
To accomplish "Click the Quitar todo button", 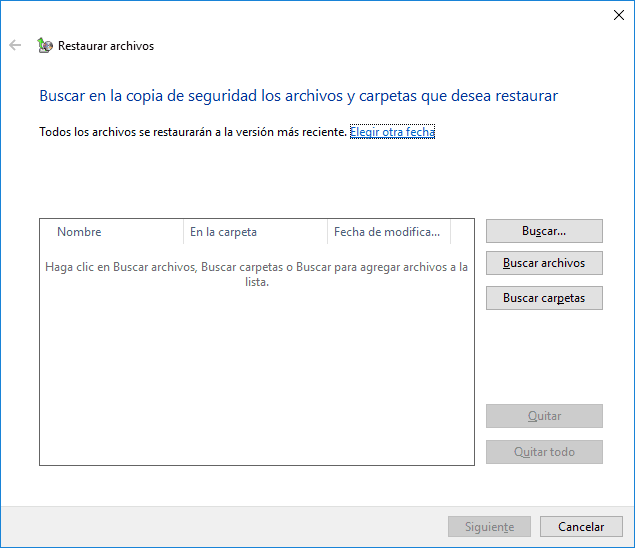I will [544, 452].
